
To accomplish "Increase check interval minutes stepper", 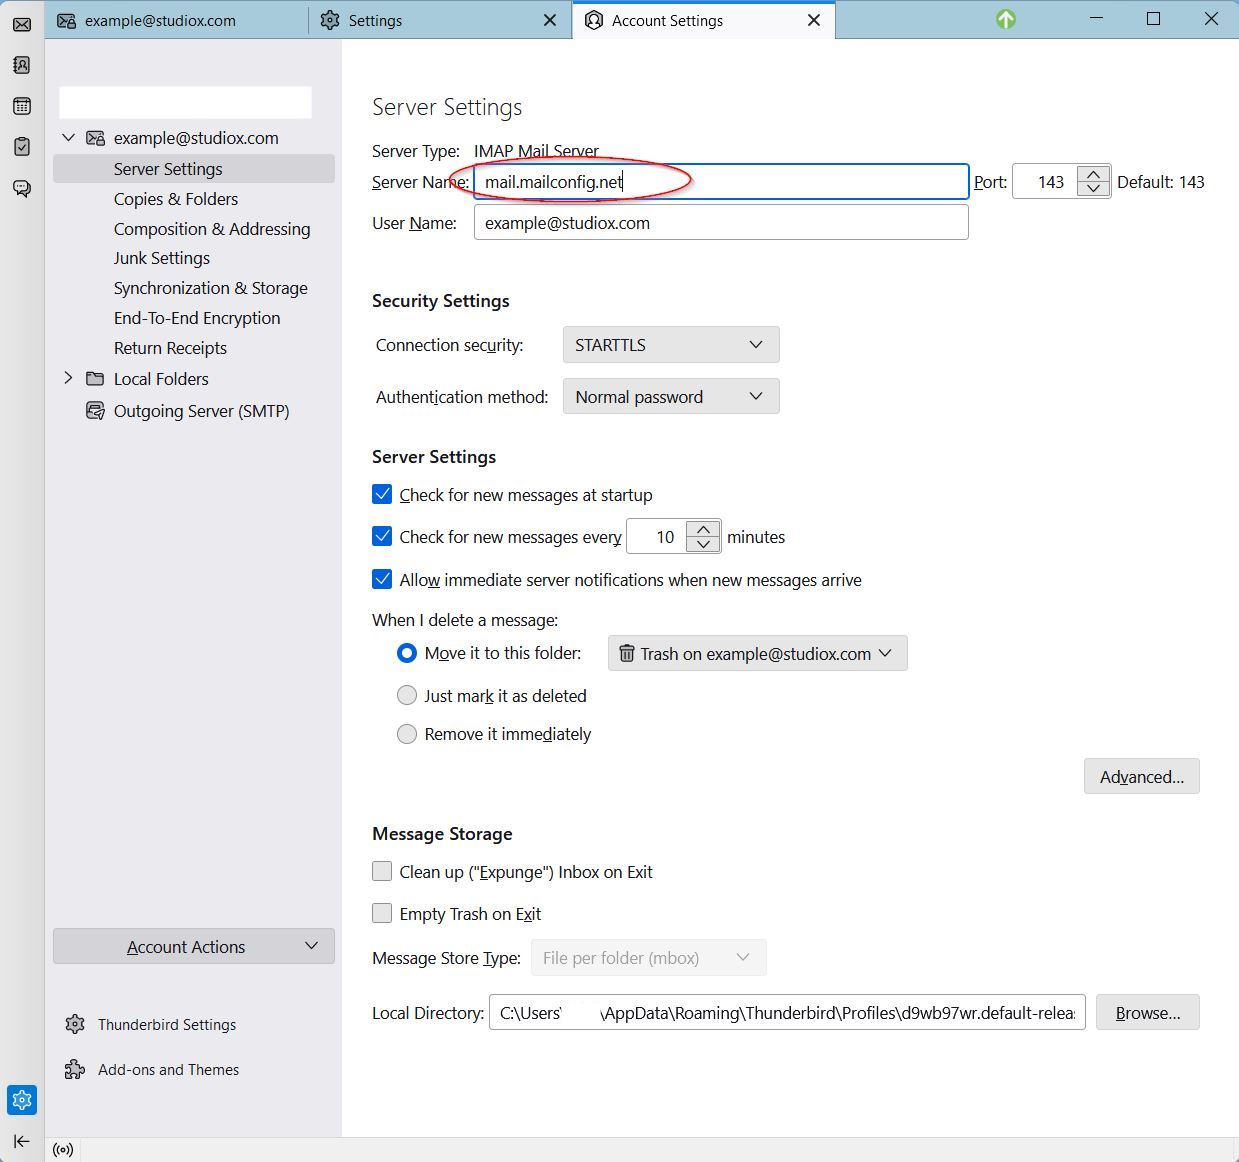I will point(704,529).
